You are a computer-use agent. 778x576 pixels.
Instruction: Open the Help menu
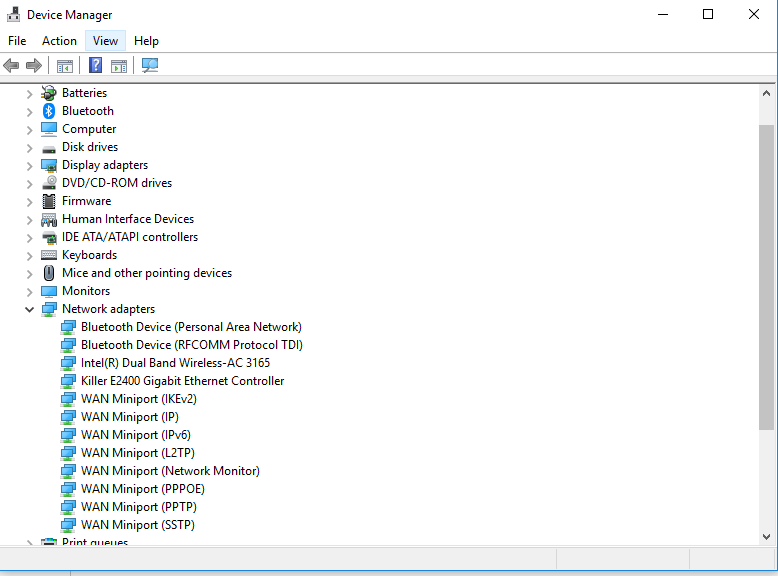click(146, 41)
